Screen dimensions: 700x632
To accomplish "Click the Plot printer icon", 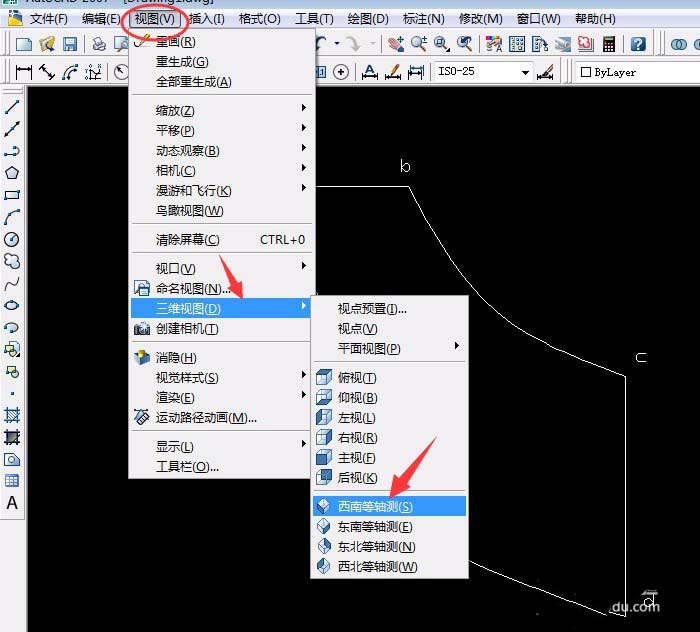I will tap(99, 44).
